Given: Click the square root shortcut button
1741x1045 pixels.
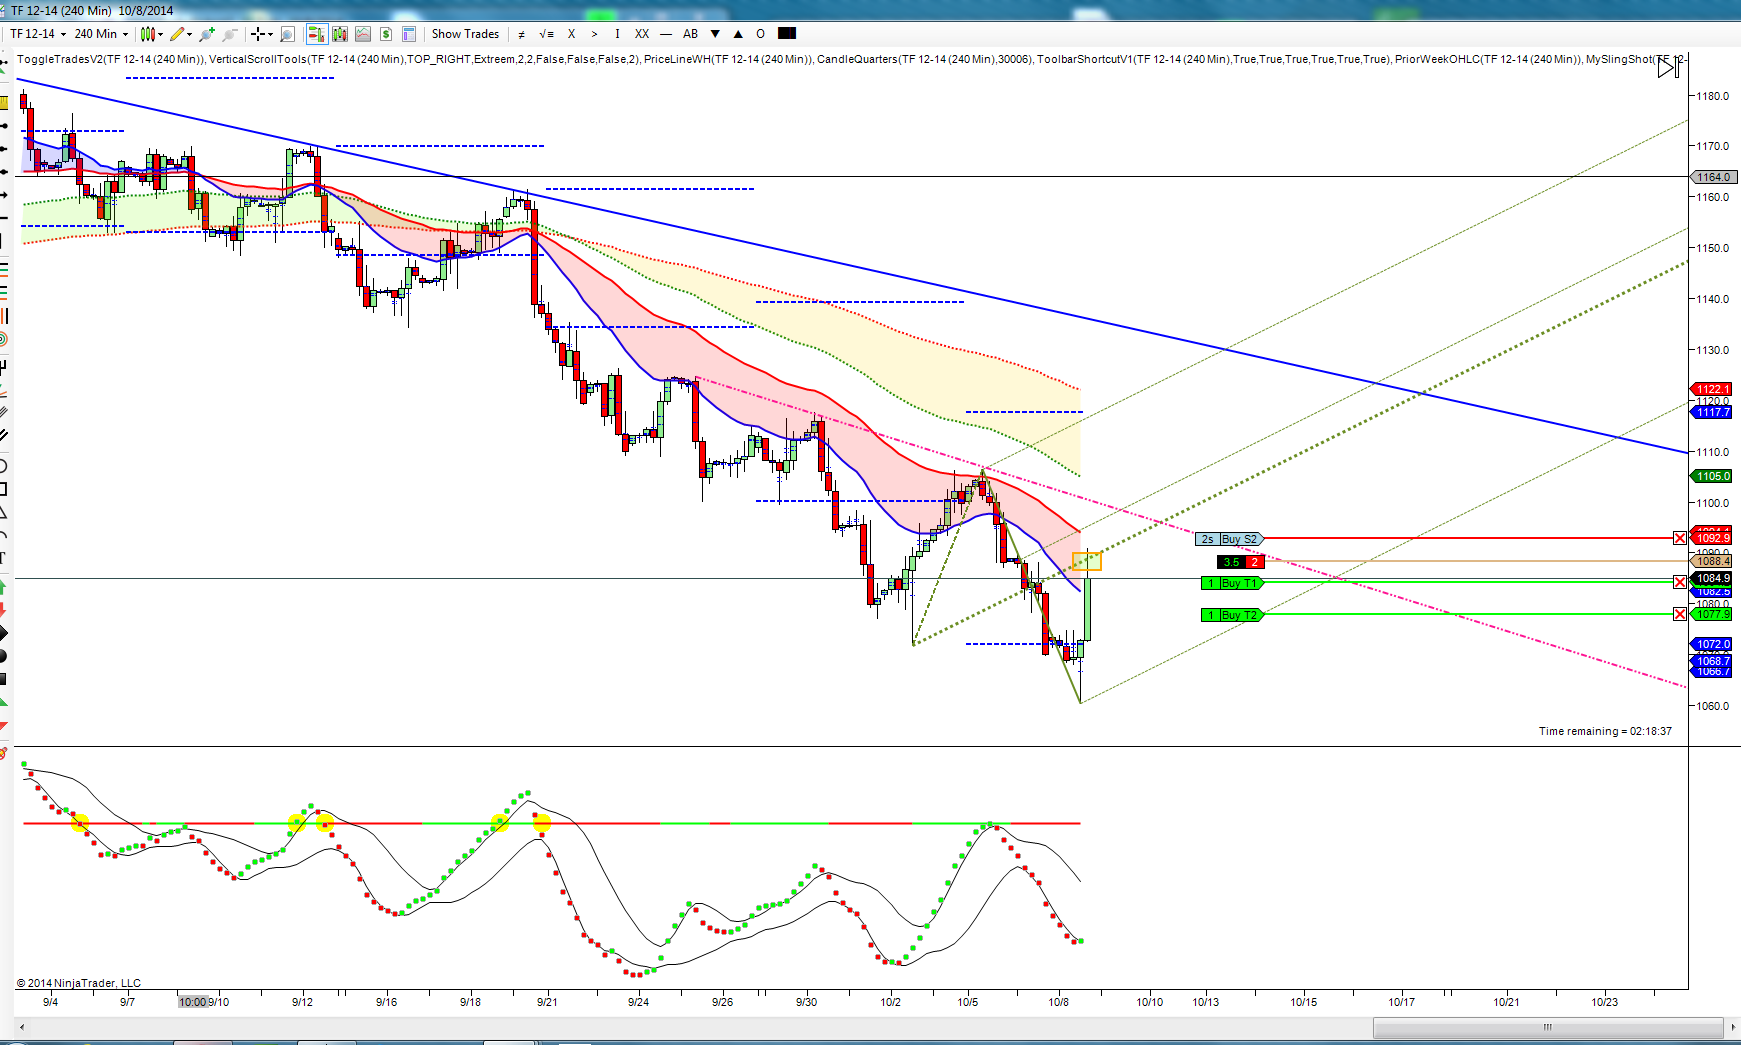Looking at the screenshot, I should pyautogui.click(x=546, y=34).
